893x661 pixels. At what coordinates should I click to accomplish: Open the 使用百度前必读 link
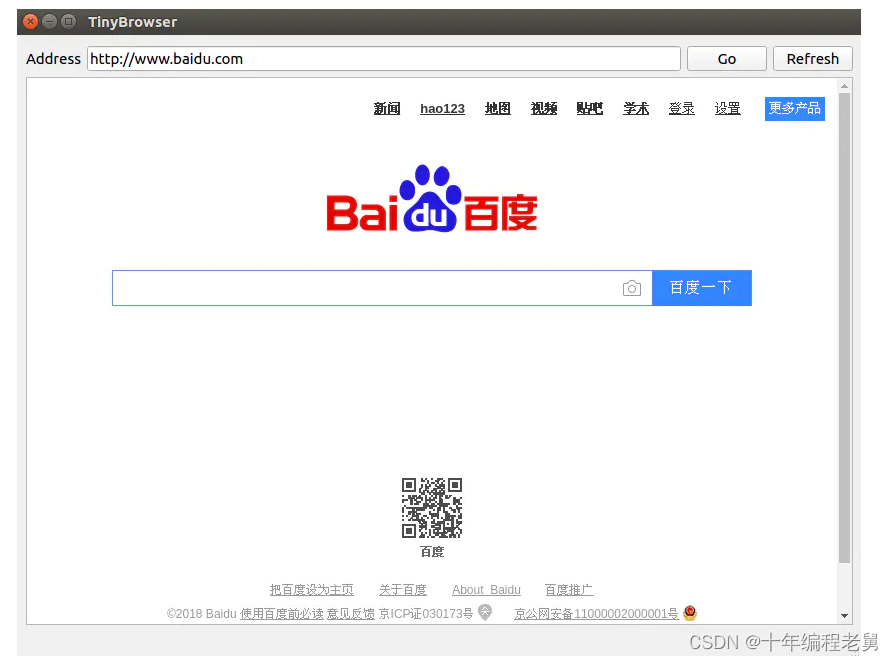click(281, 614)
